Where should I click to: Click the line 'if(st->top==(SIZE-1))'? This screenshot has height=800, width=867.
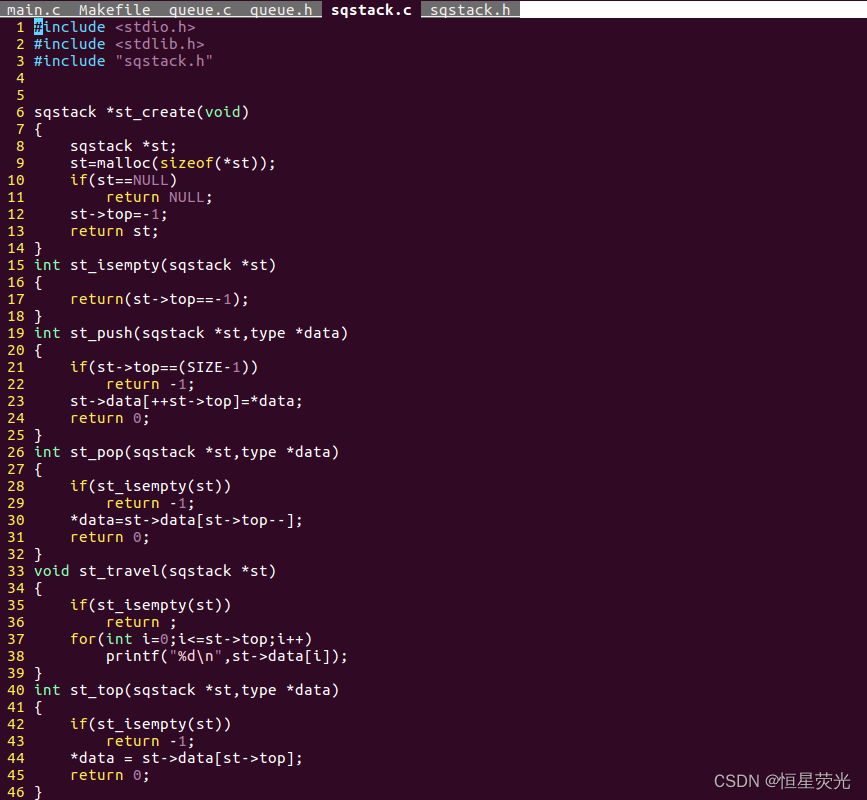click(164, 367)
